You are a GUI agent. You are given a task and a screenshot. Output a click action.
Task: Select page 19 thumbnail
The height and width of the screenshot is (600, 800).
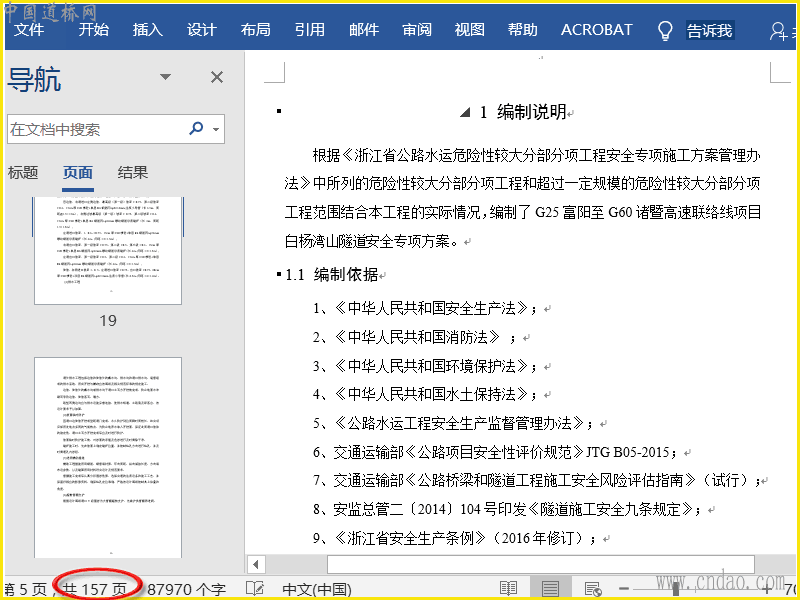point(108,251)
